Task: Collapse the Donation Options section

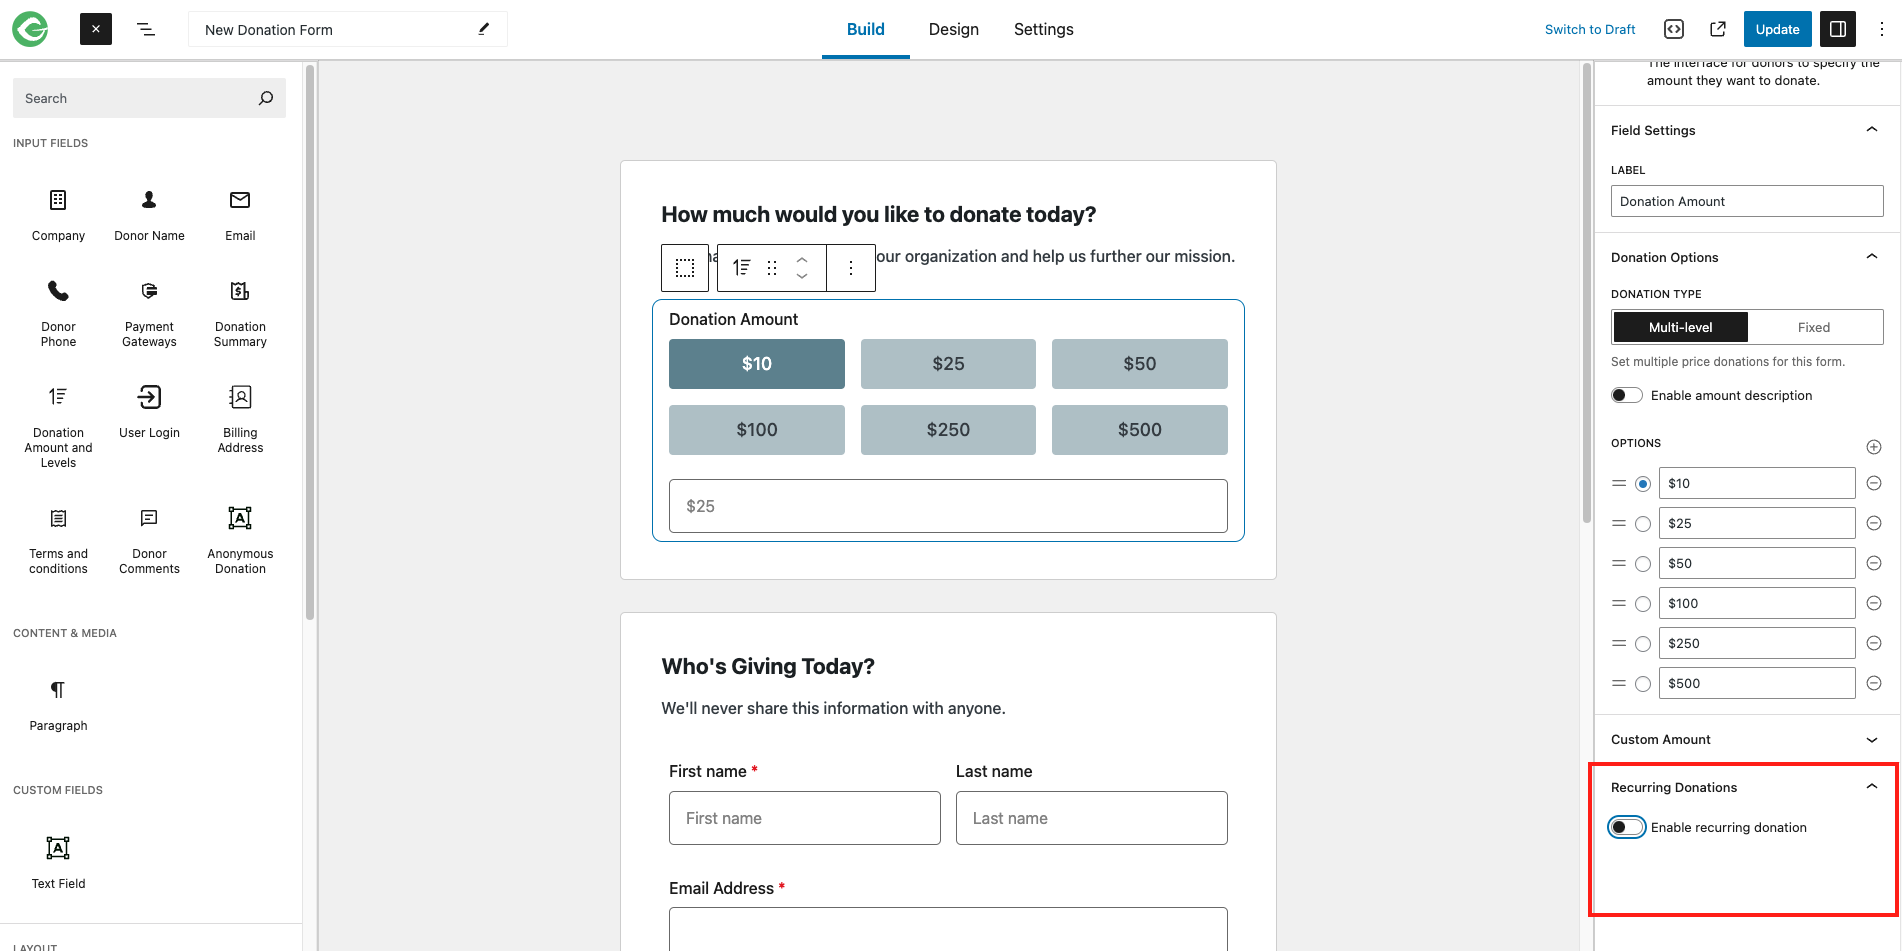Action: point(1872,256)
